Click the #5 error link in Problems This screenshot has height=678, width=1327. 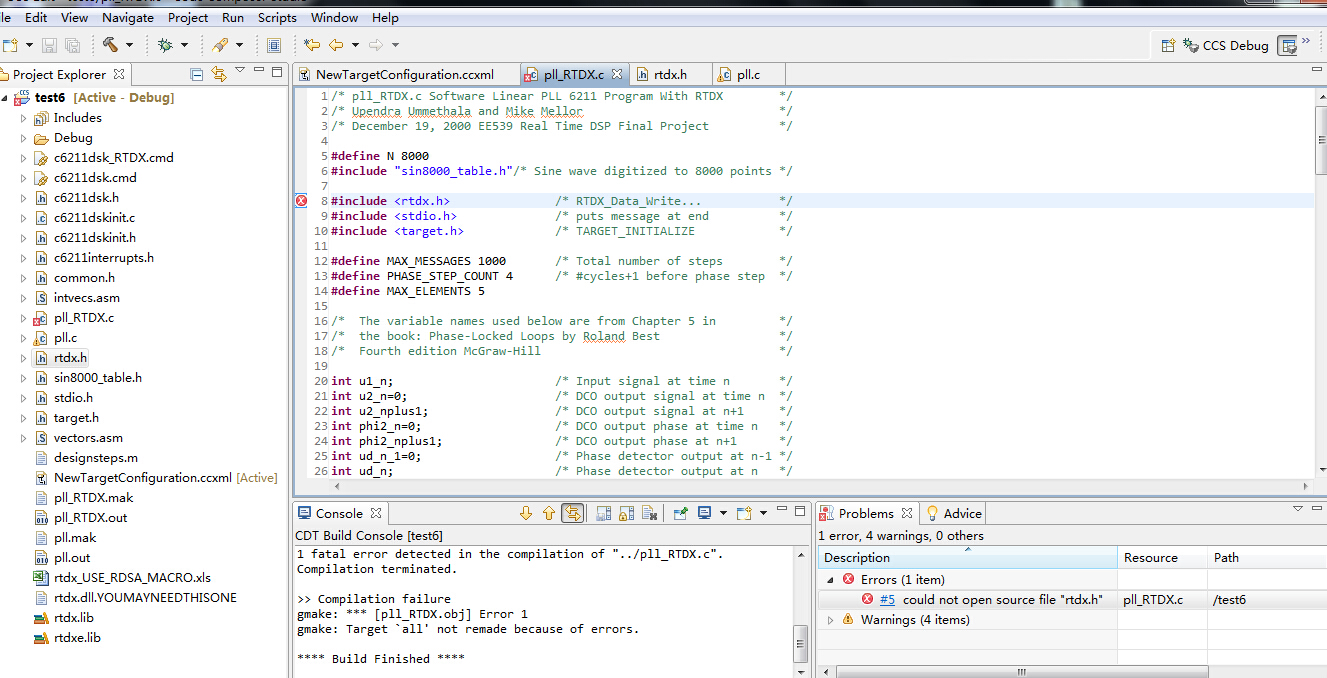pyautogui.click(x=887, y=600)
